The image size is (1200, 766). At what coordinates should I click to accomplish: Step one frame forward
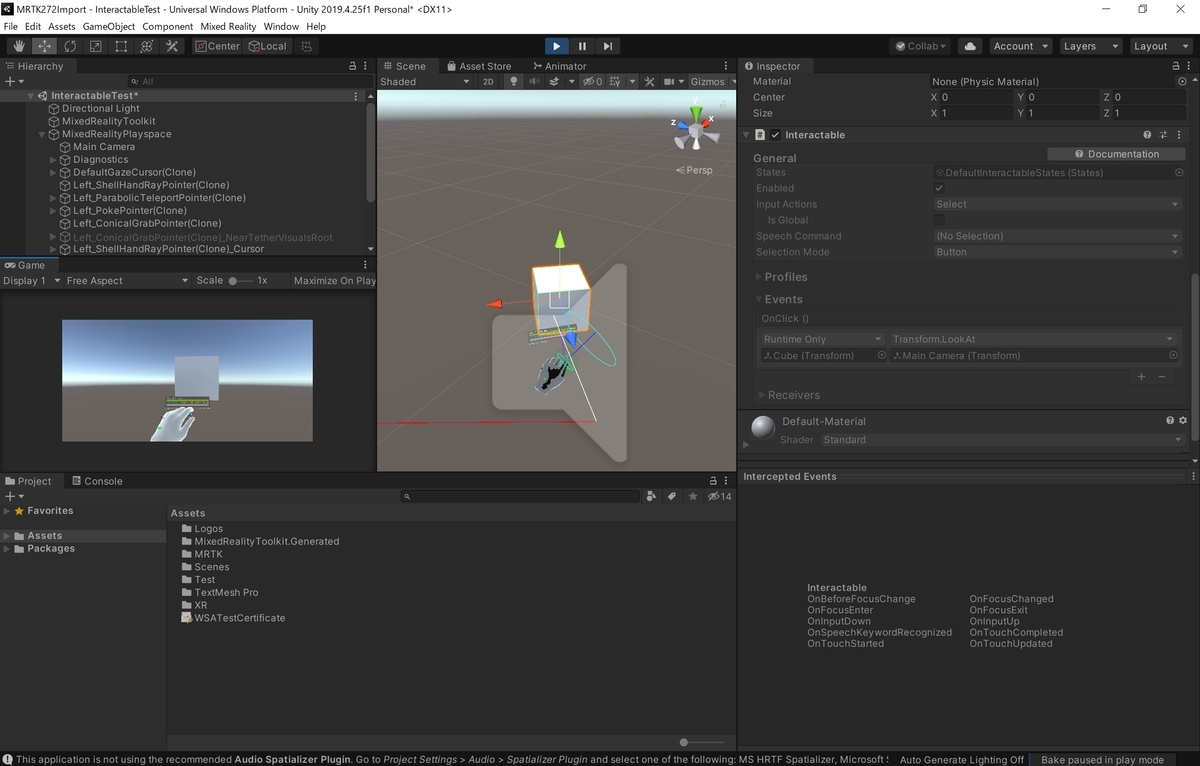[x=607, y=46]
